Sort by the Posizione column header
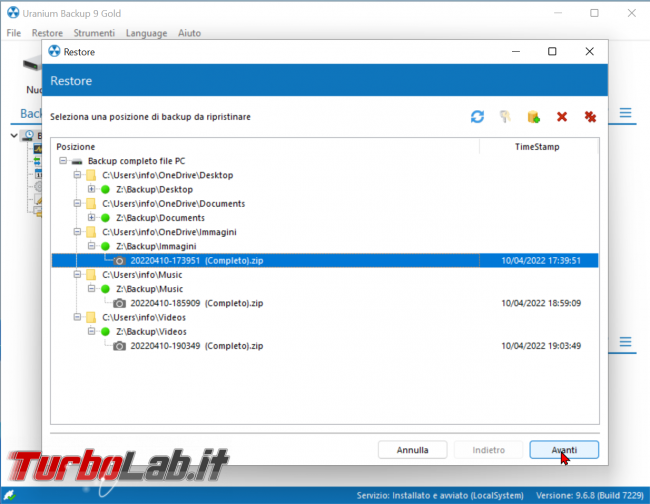 265,147
